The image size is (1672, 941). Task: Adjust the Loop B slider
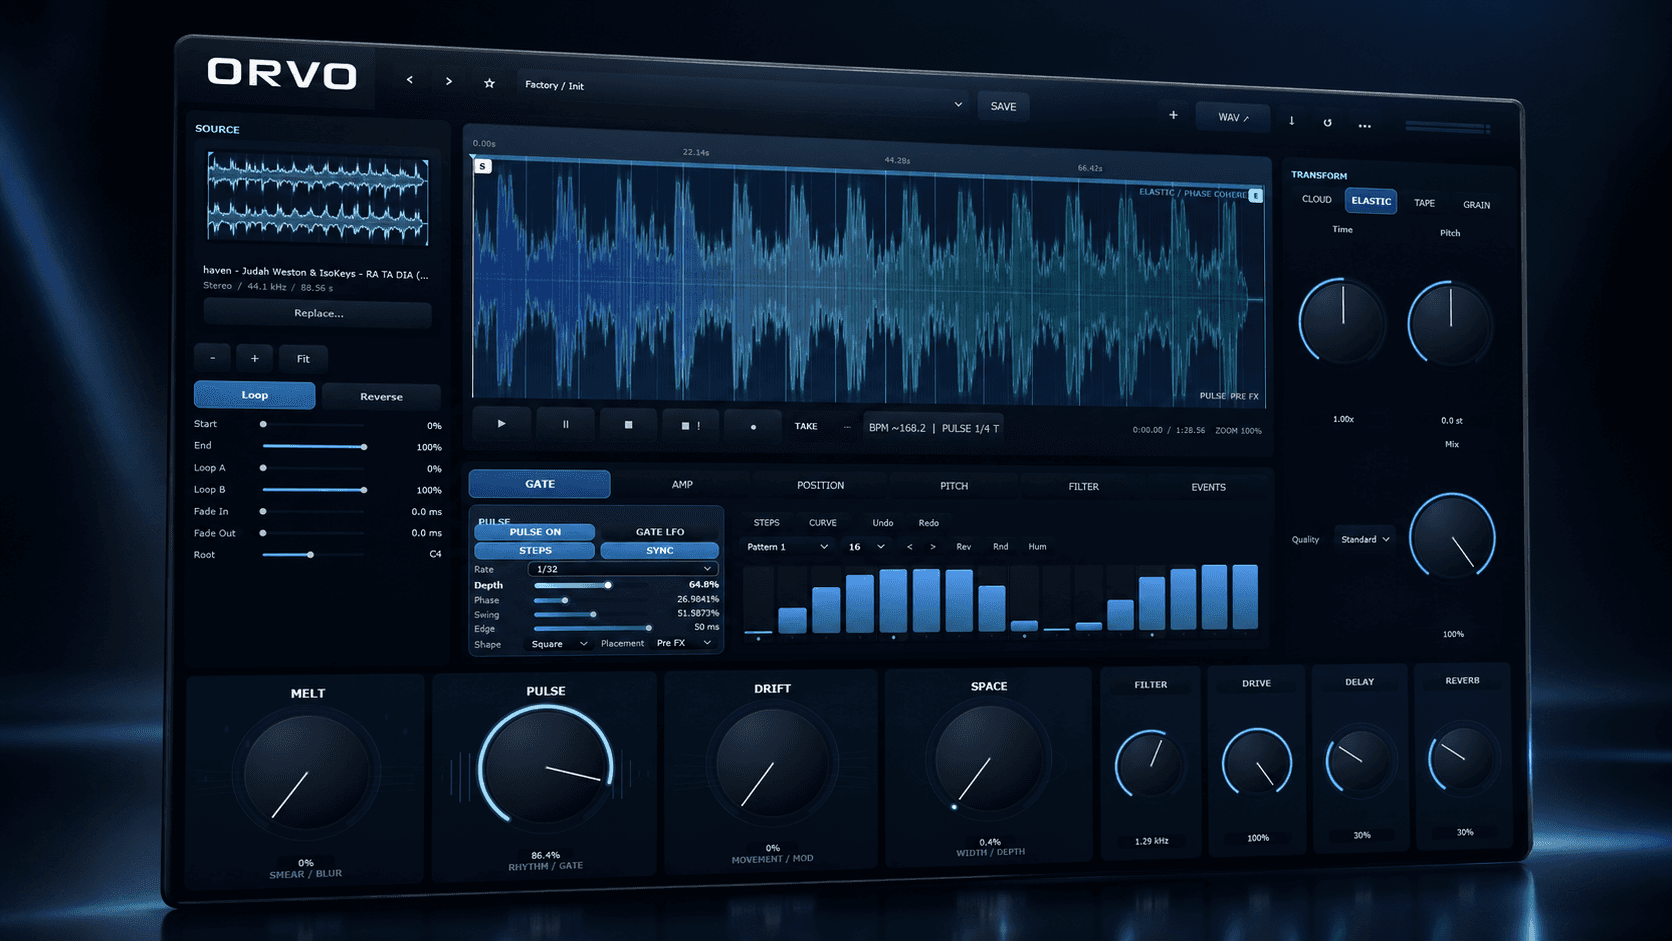pos(313,490)
